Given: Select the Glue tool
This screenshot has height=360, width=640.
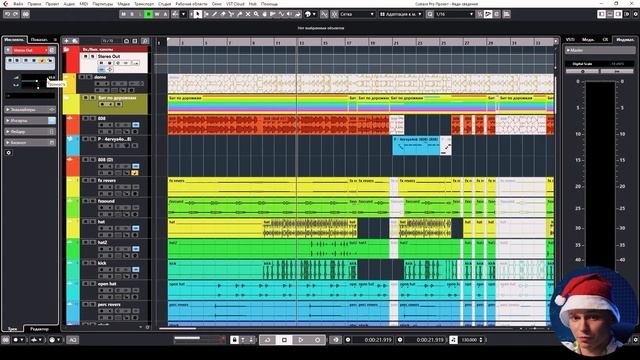Looking at the screenshot, I should click(240, 14).
